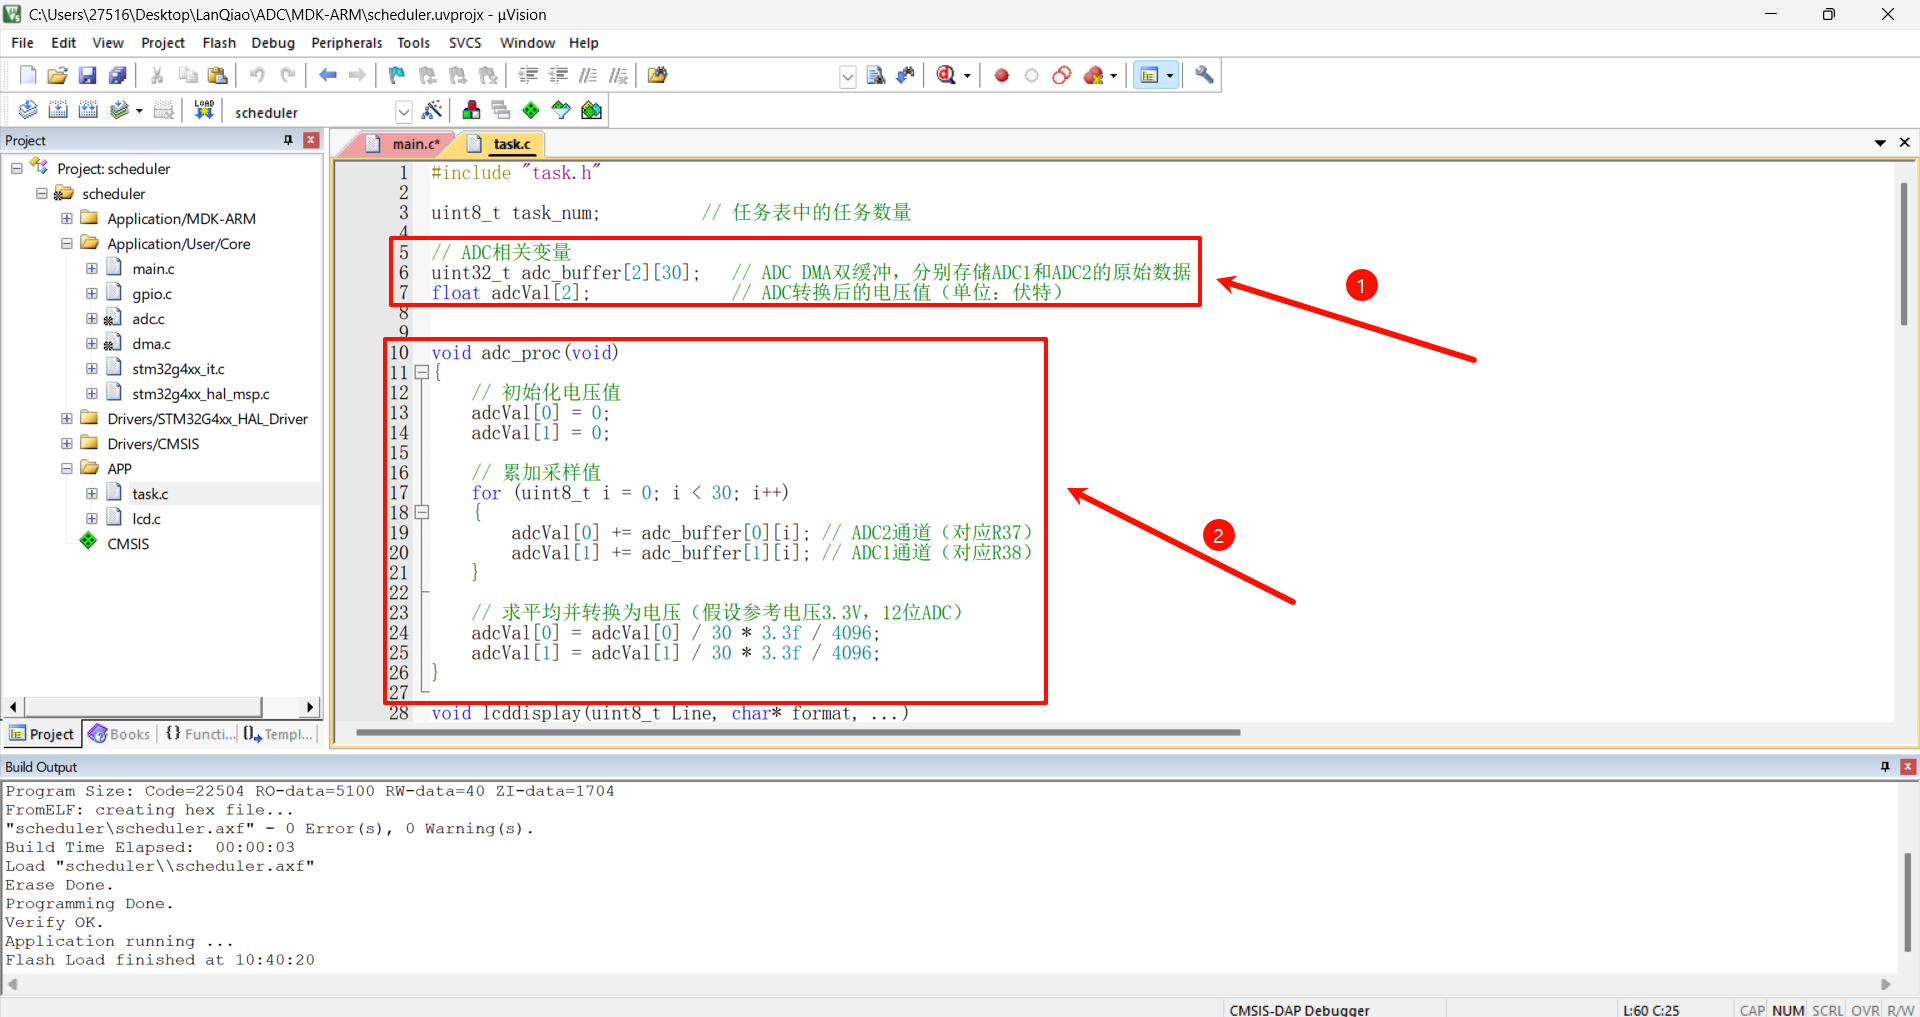
Task: Start the debug session with the magnifier icon
Action: pos(946,75)
